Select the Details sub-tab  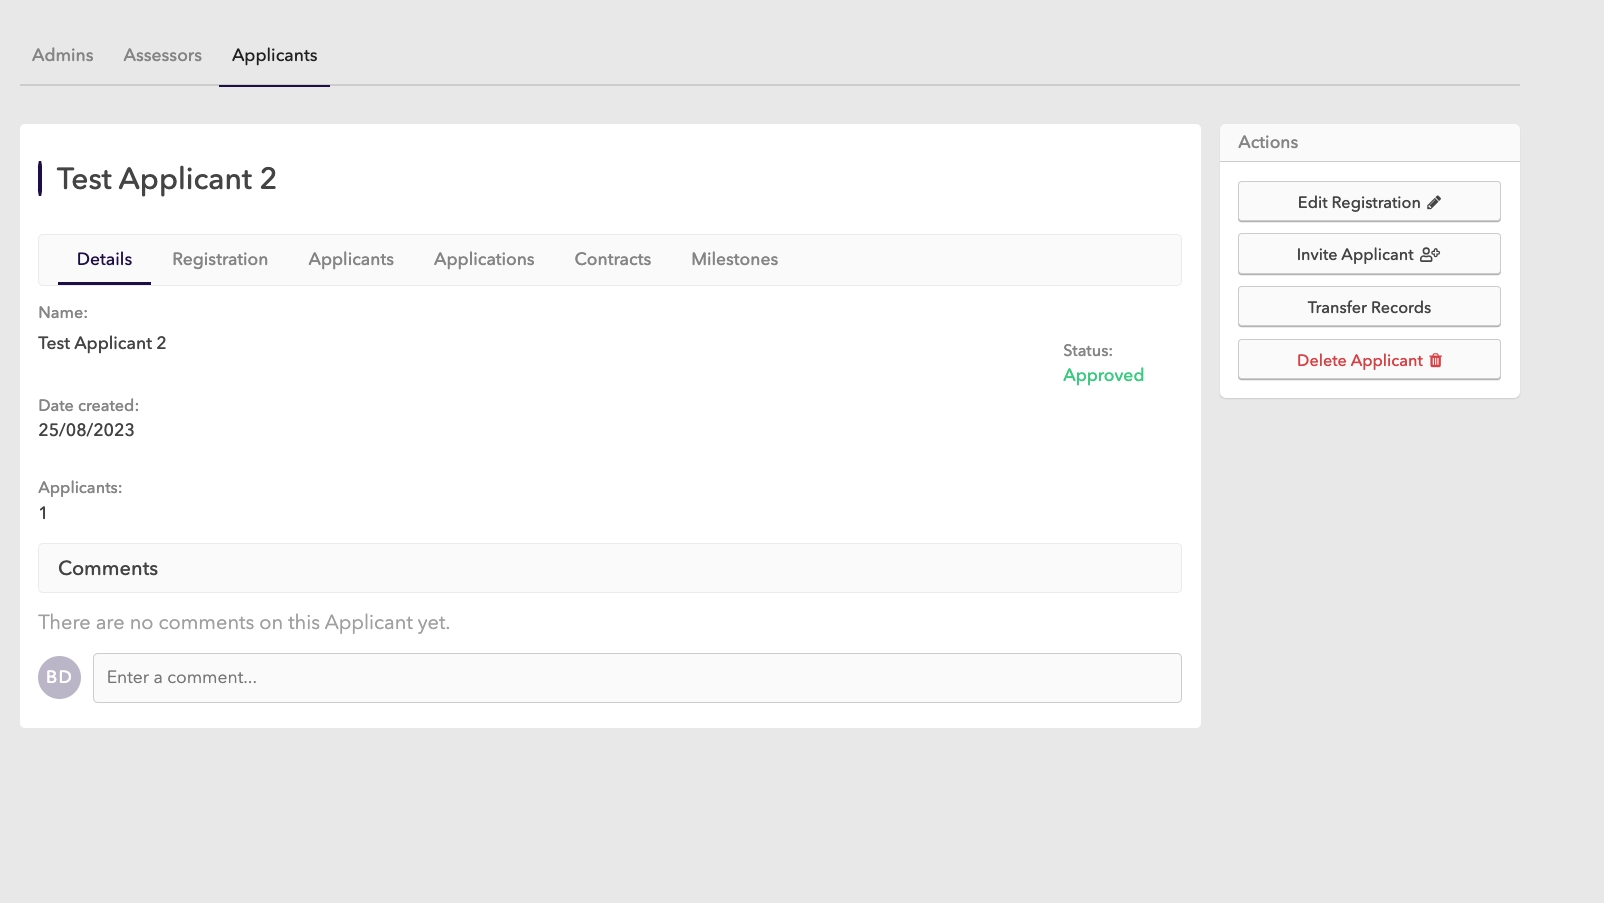(x=104, y=259)
